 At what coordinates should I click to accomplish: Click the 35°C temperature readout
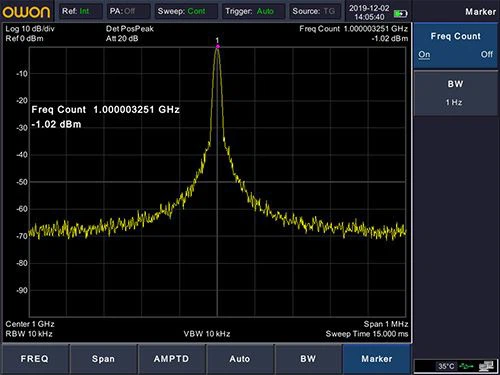[x=446, y=366]
